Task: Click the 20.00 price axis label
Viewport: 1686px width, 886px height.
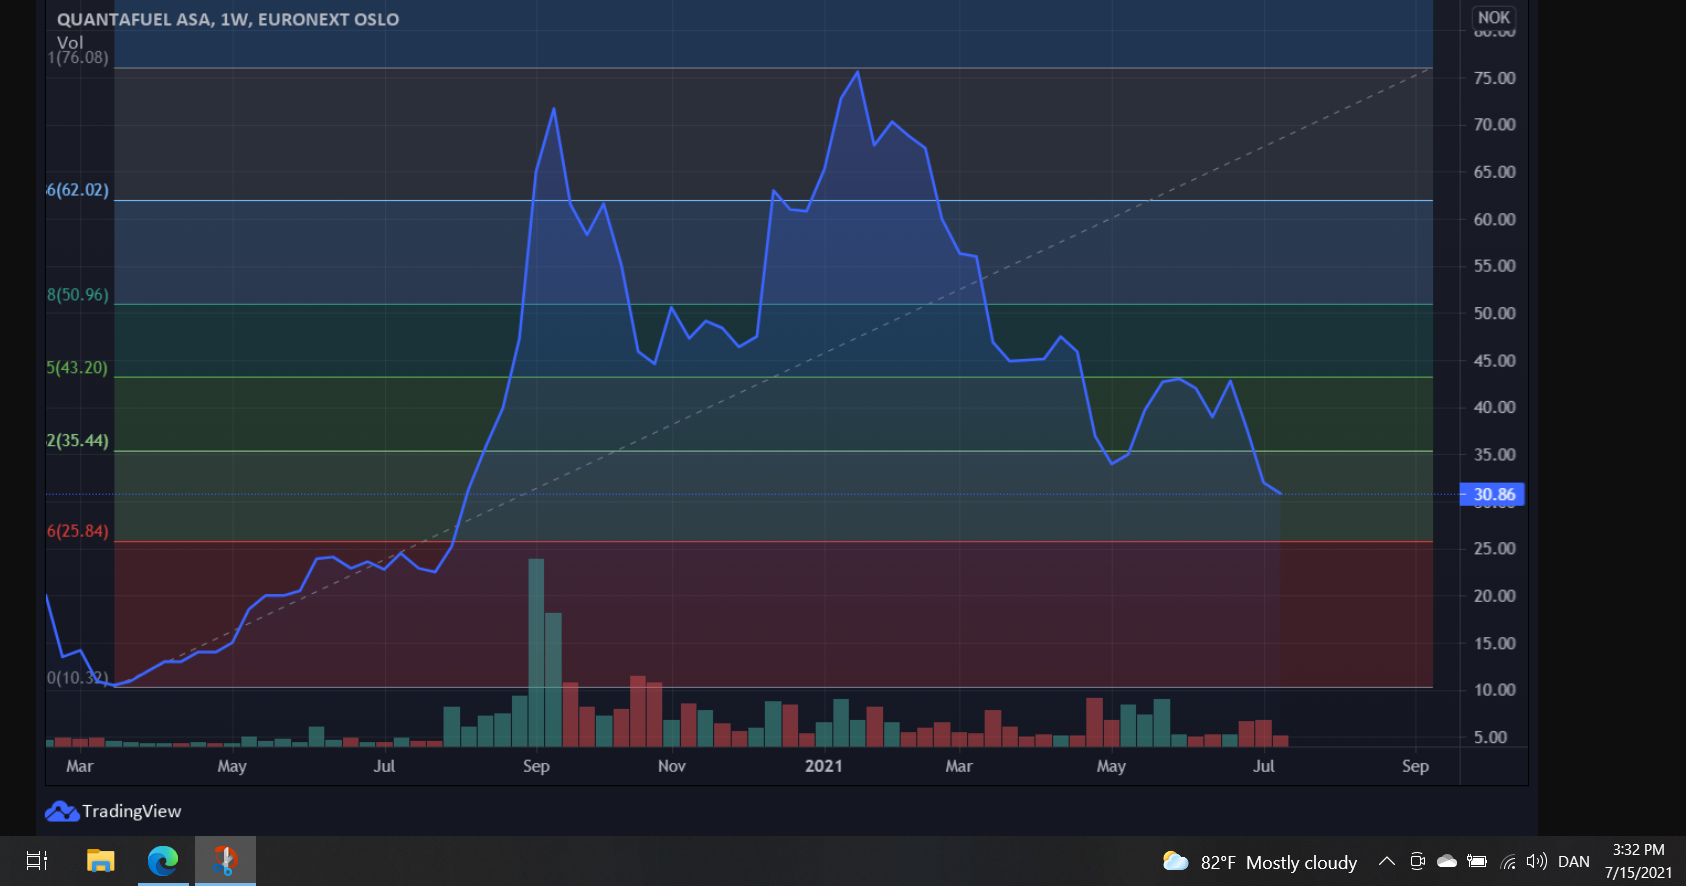Action: click(x=1494, y=596)
